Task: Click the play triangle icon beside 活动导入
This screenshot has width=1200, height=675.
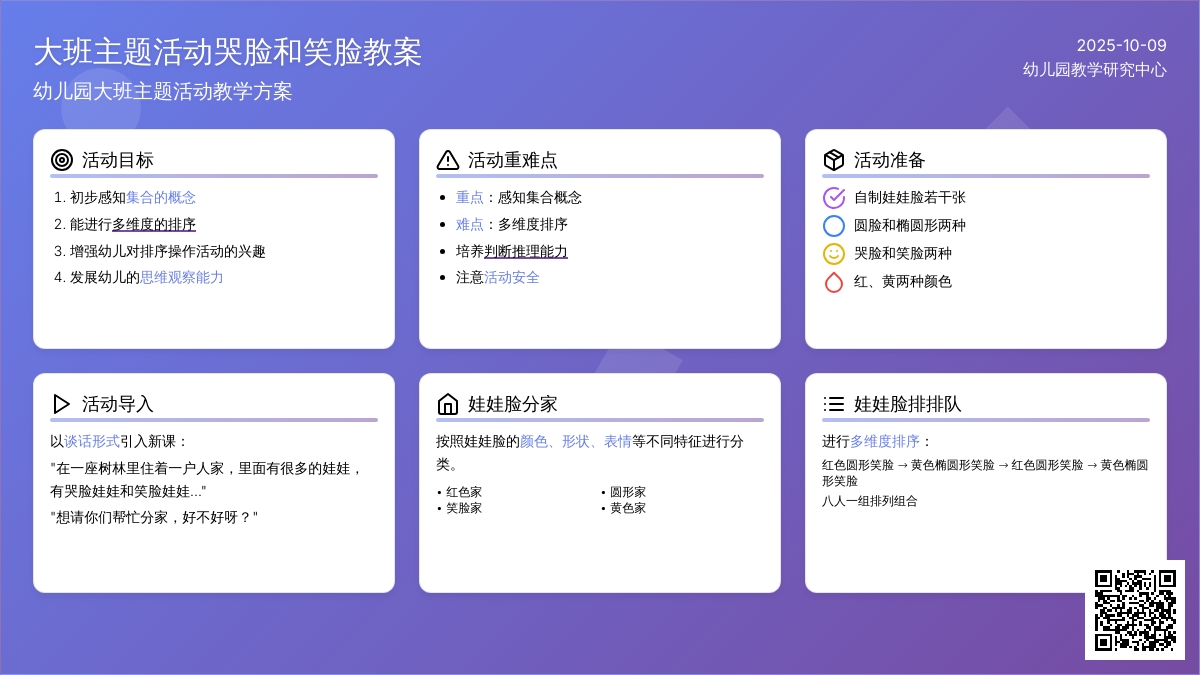Action: tap(62, 404)
